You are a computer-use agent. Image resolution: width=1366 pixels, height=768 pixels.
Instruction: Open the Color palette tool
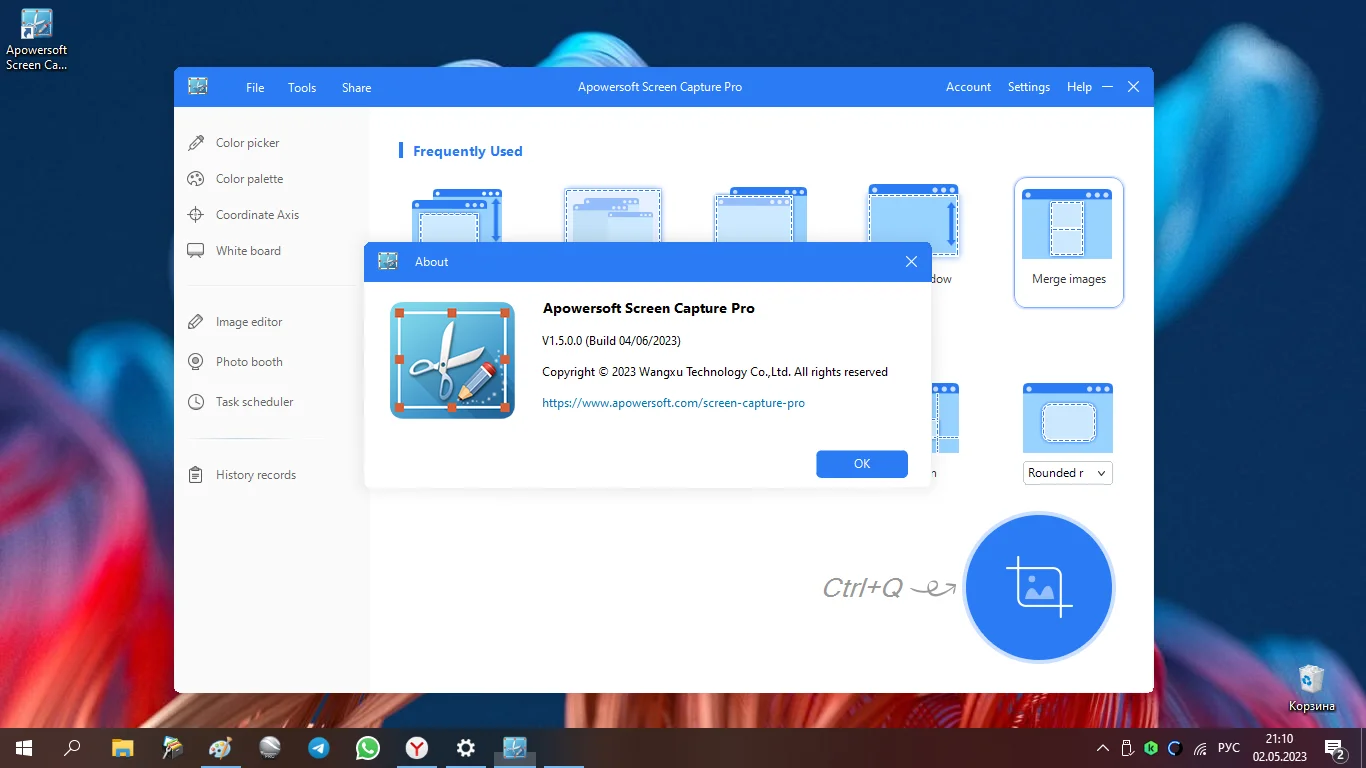point(236,179)
